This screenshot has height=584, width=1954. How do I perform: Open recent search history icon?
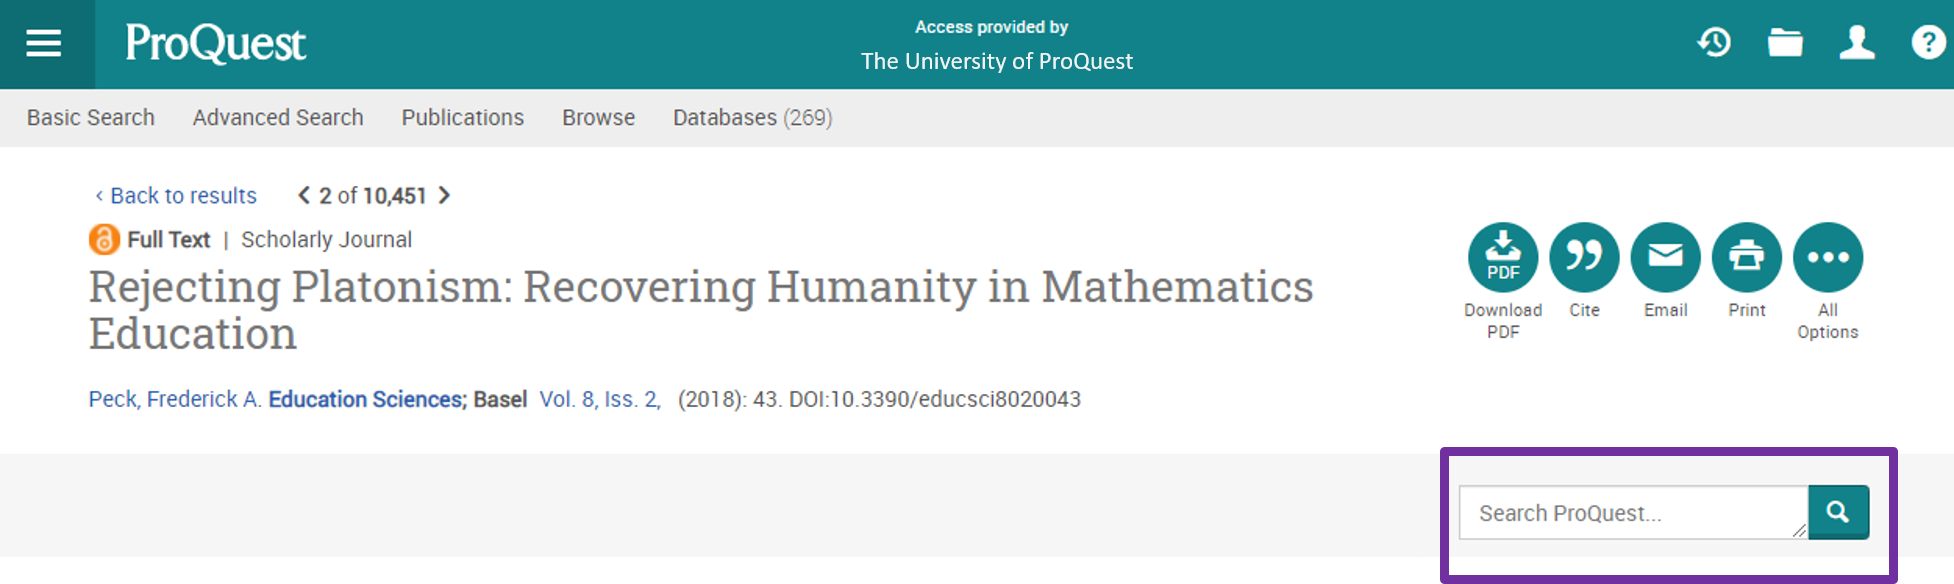(x=1714, y=42)
